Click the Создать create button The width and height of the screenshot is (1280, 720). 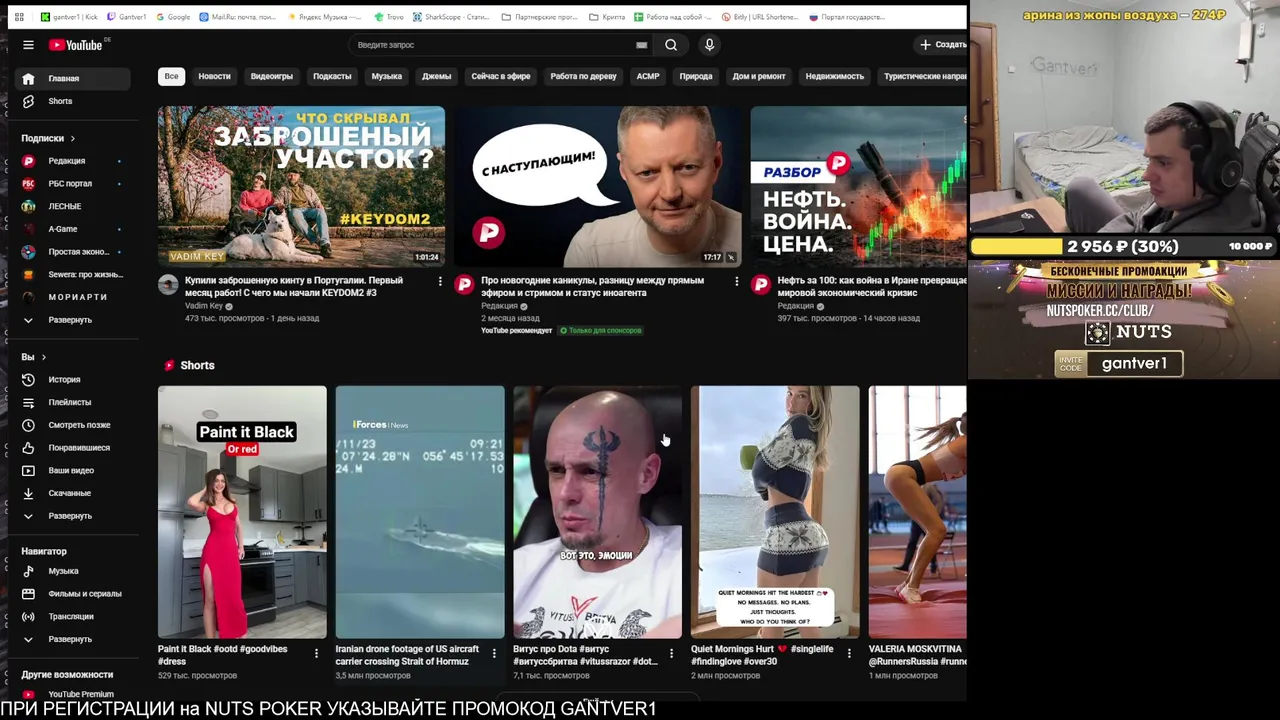[943, 45]
